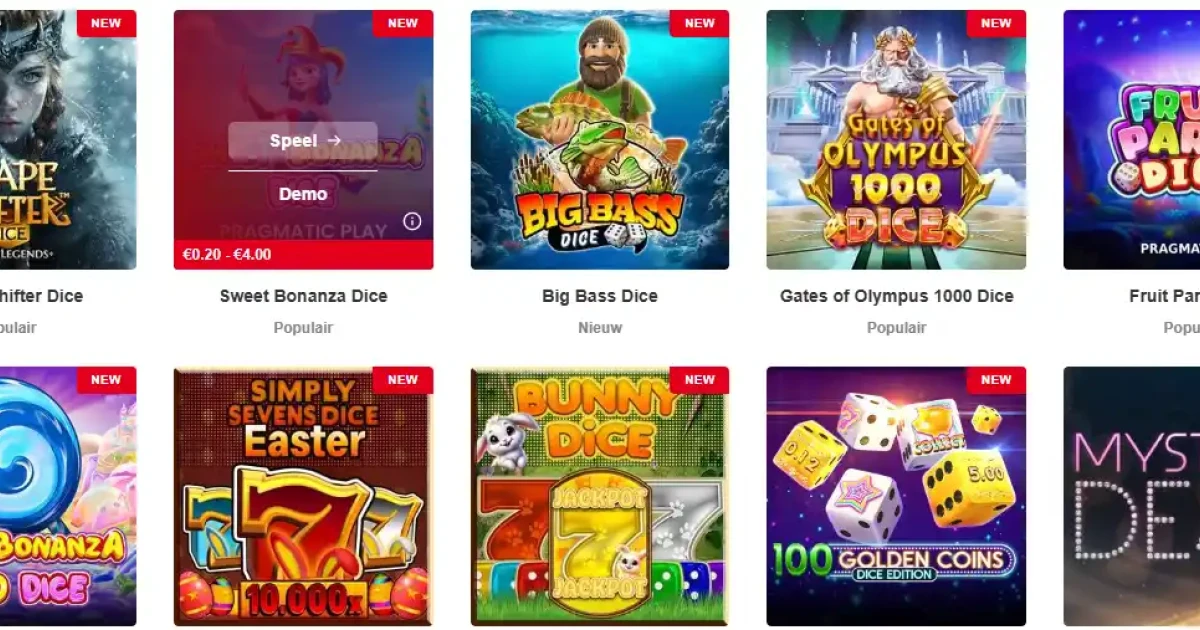Screen dimensions: 1200x630
Task: Open the Big Bass Dice game thumbnail
Action: pos(600,140)
